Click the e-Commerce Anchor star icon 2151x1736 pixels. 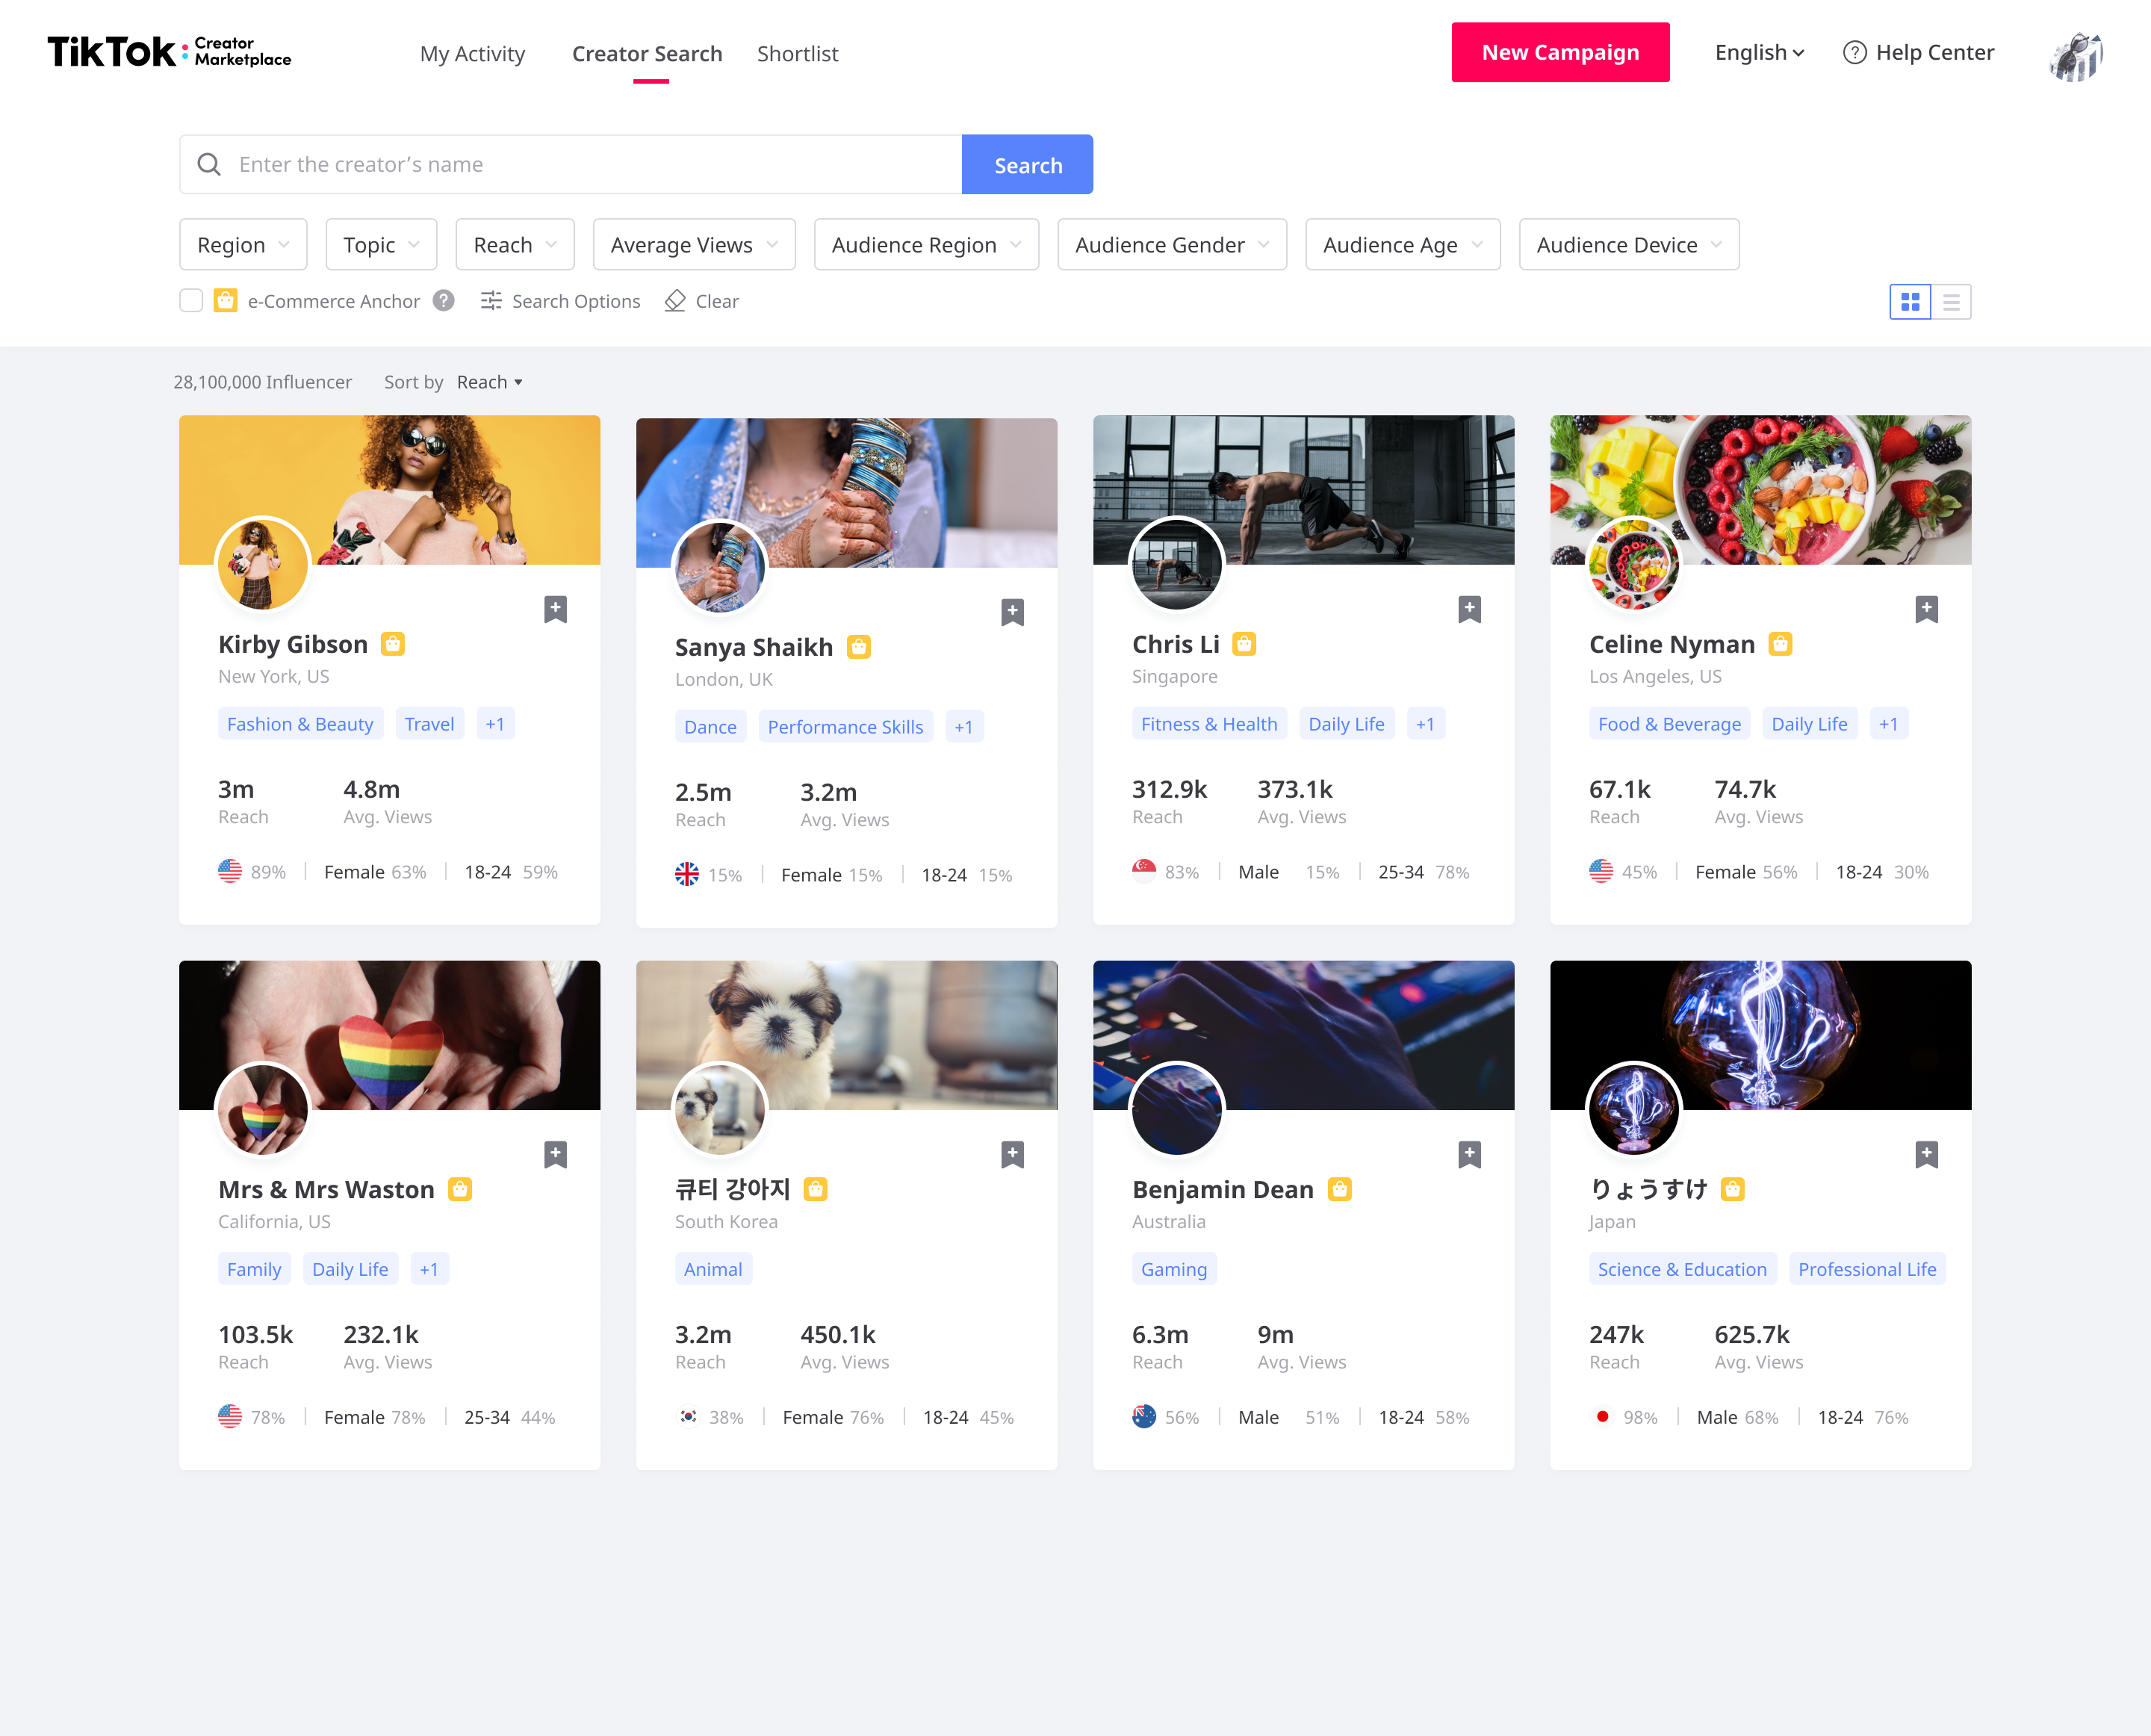coord(226,300)
